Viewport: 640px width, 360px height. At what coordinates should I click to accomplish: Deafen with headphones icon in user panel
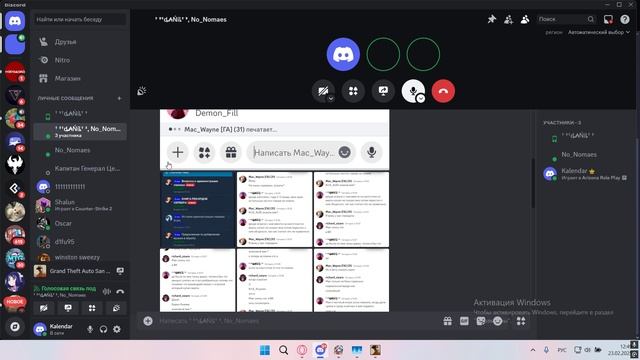point(103,329)
